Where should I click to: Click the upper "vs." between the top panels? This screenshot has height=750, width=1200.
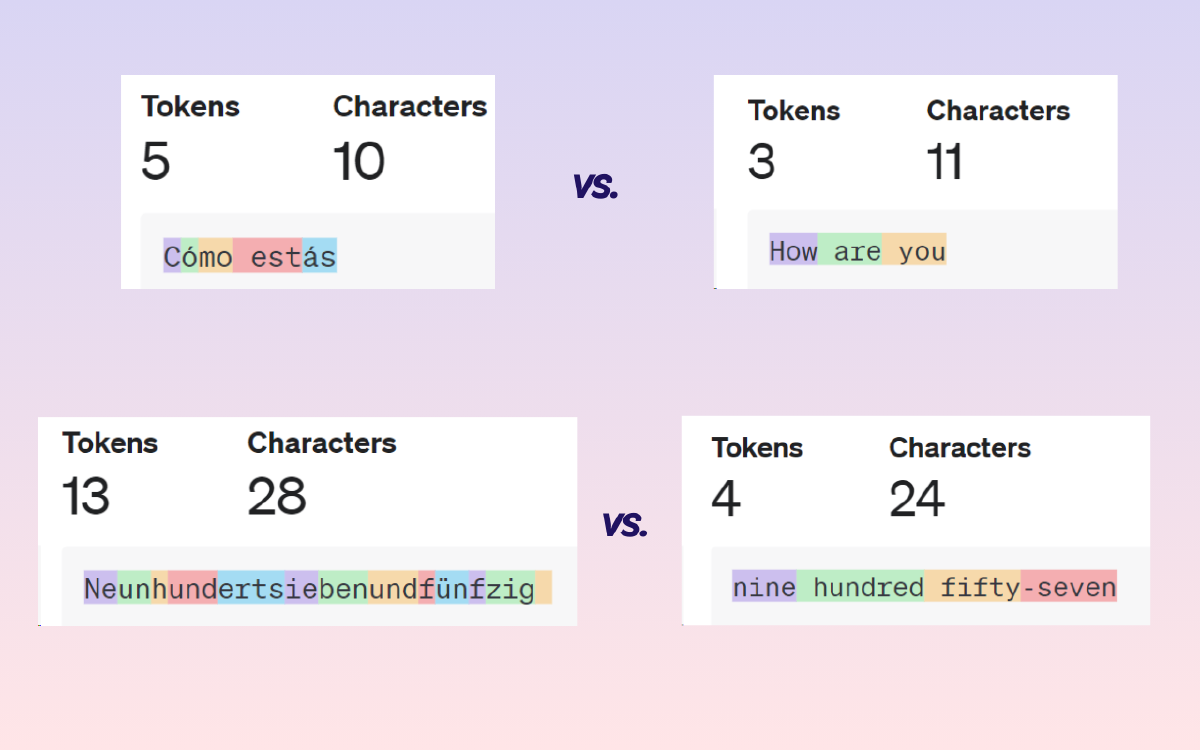[595, 185]
